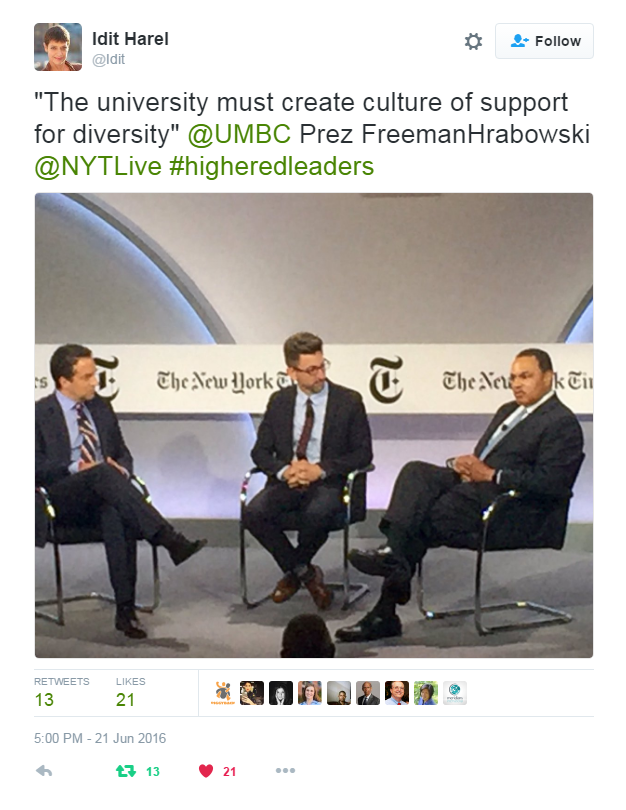Toggle the red heart like icon

point(206,771)
